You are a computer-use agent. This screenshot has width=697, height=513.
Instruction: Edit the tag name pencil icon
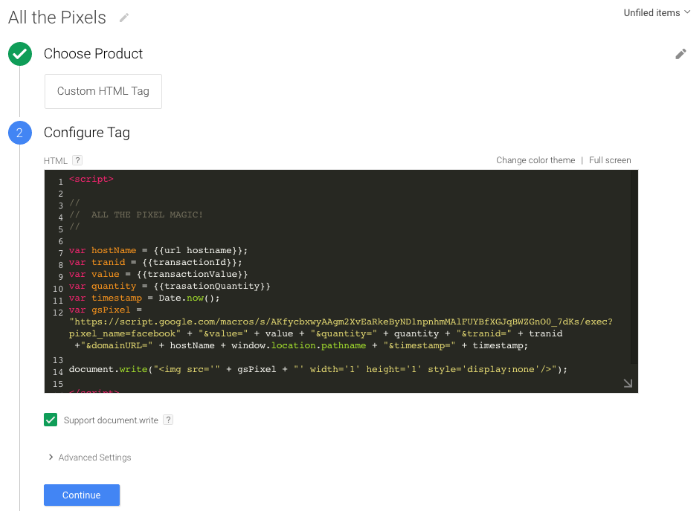tap(124, 18)
